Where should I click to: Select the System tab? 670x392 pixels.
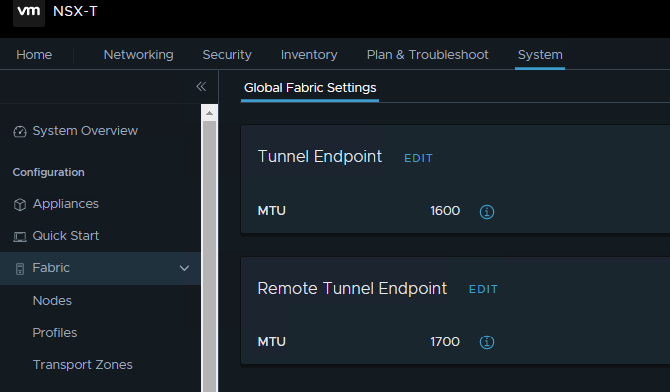click(x=540, y=55)
